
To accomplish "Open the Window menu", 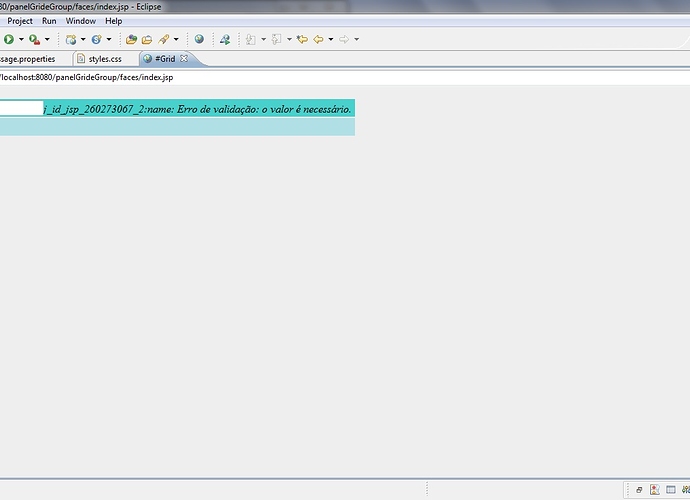I will point(81,21).
